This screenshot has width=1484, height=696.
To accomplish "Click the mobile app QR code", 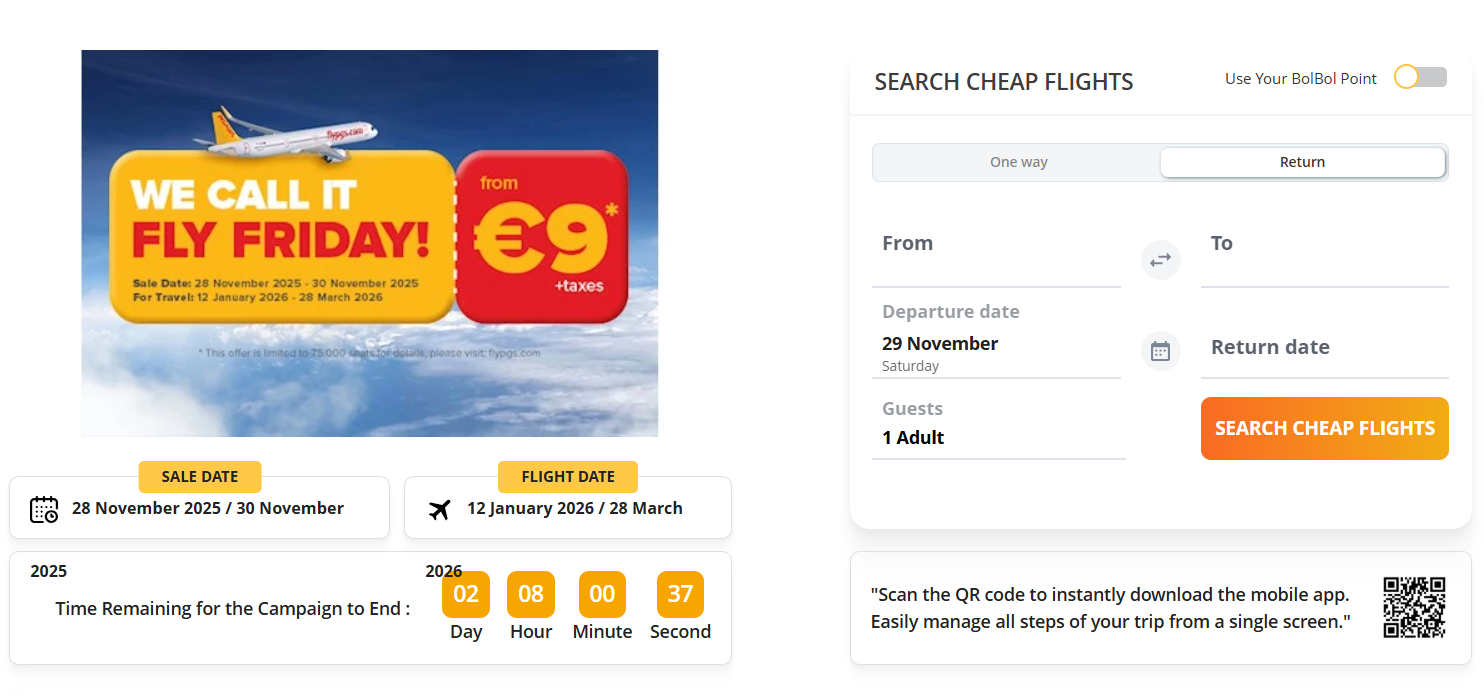I will click(x=1414, y=607).
